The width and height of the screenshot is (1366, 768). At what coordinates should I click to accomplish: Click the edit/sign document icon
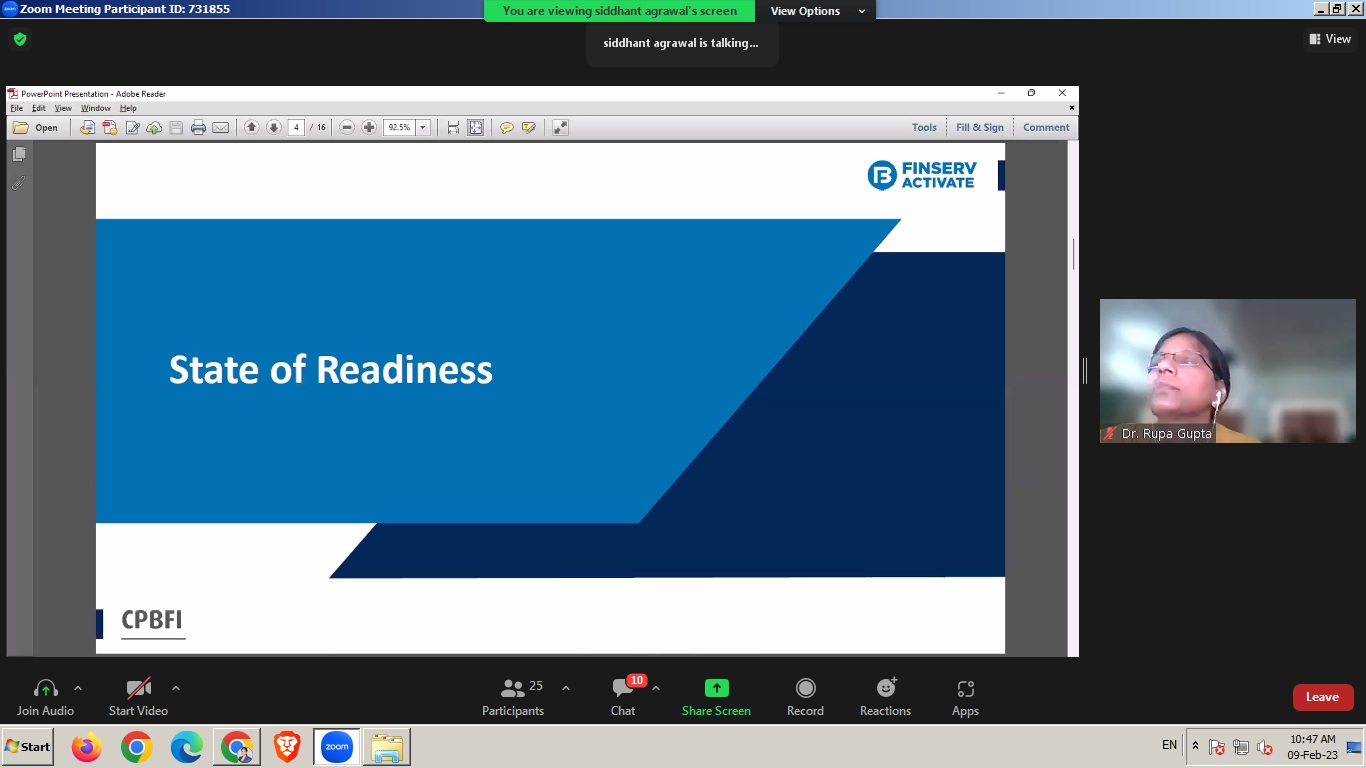coord(132,127)
